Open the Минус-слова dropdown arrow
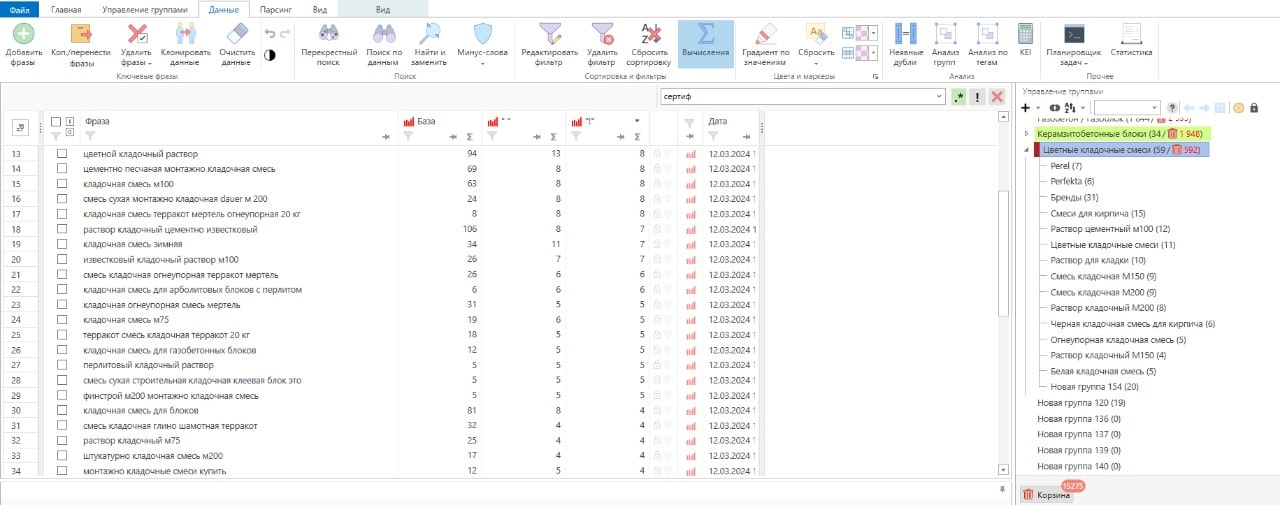 coord(482,63)
